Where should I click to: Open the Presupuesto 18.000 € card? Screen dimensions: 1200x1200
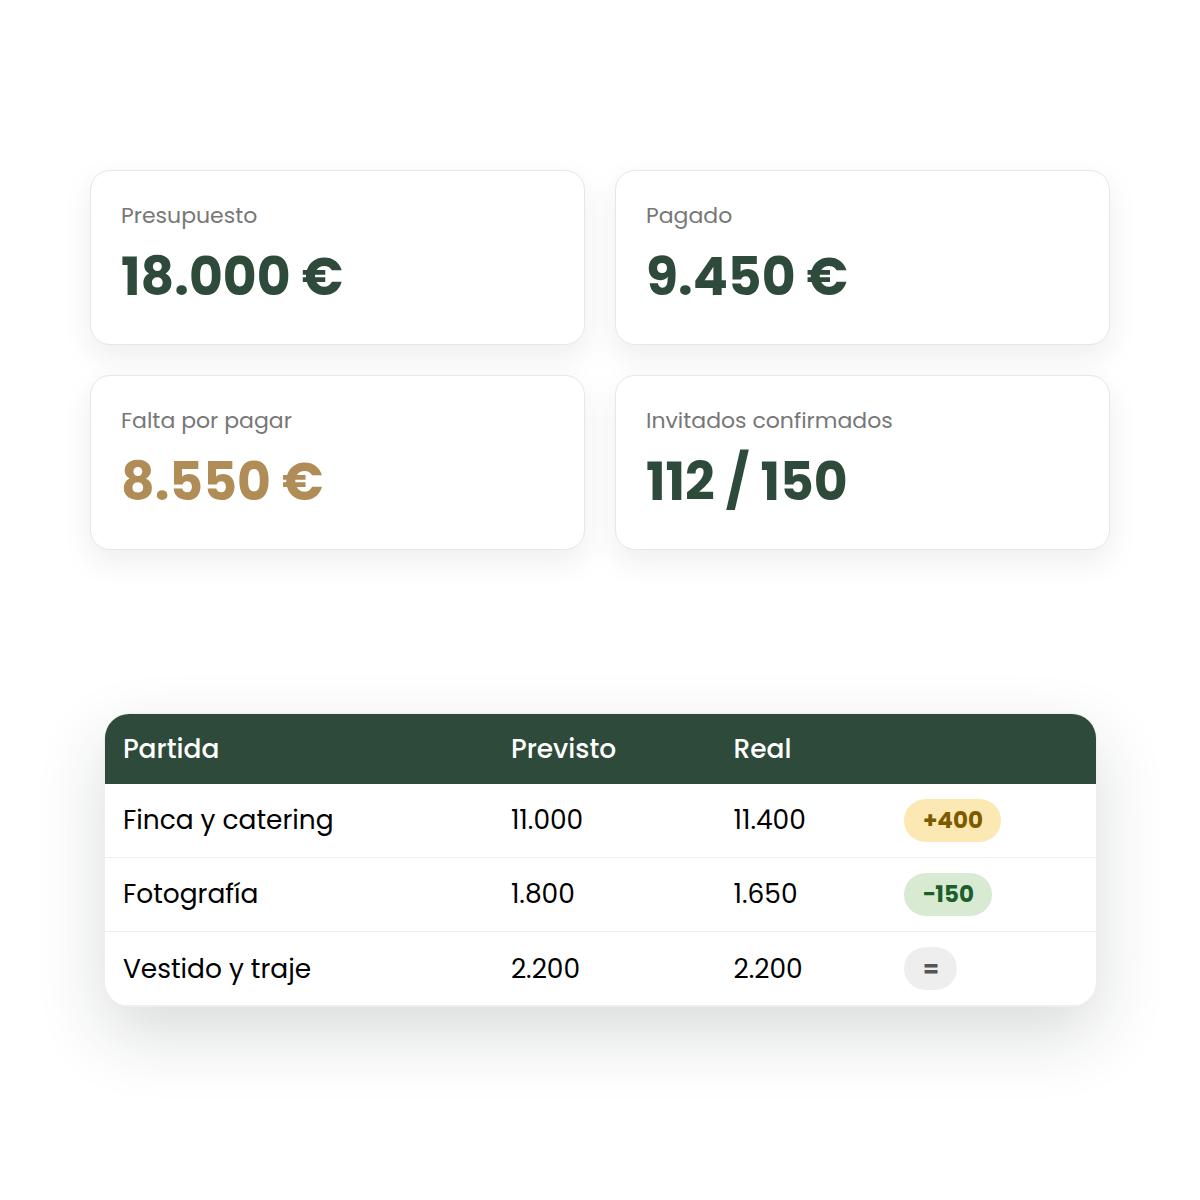coord(337,257)
